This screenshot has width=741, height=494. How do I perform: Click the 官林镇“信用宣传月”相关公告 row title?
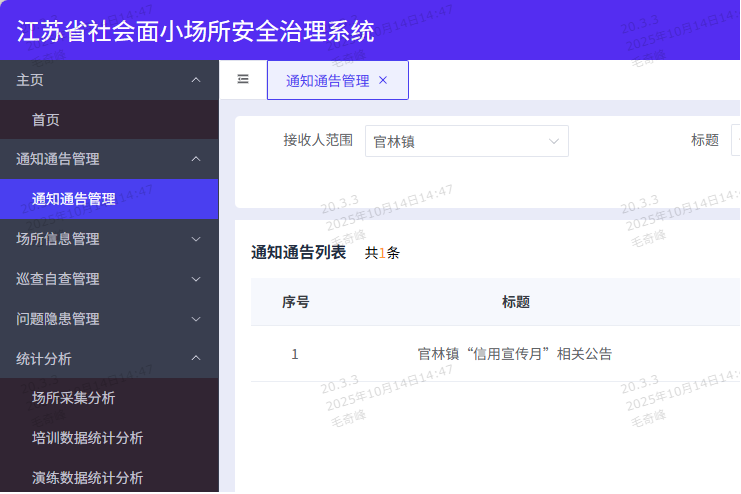tap(514, 354)
